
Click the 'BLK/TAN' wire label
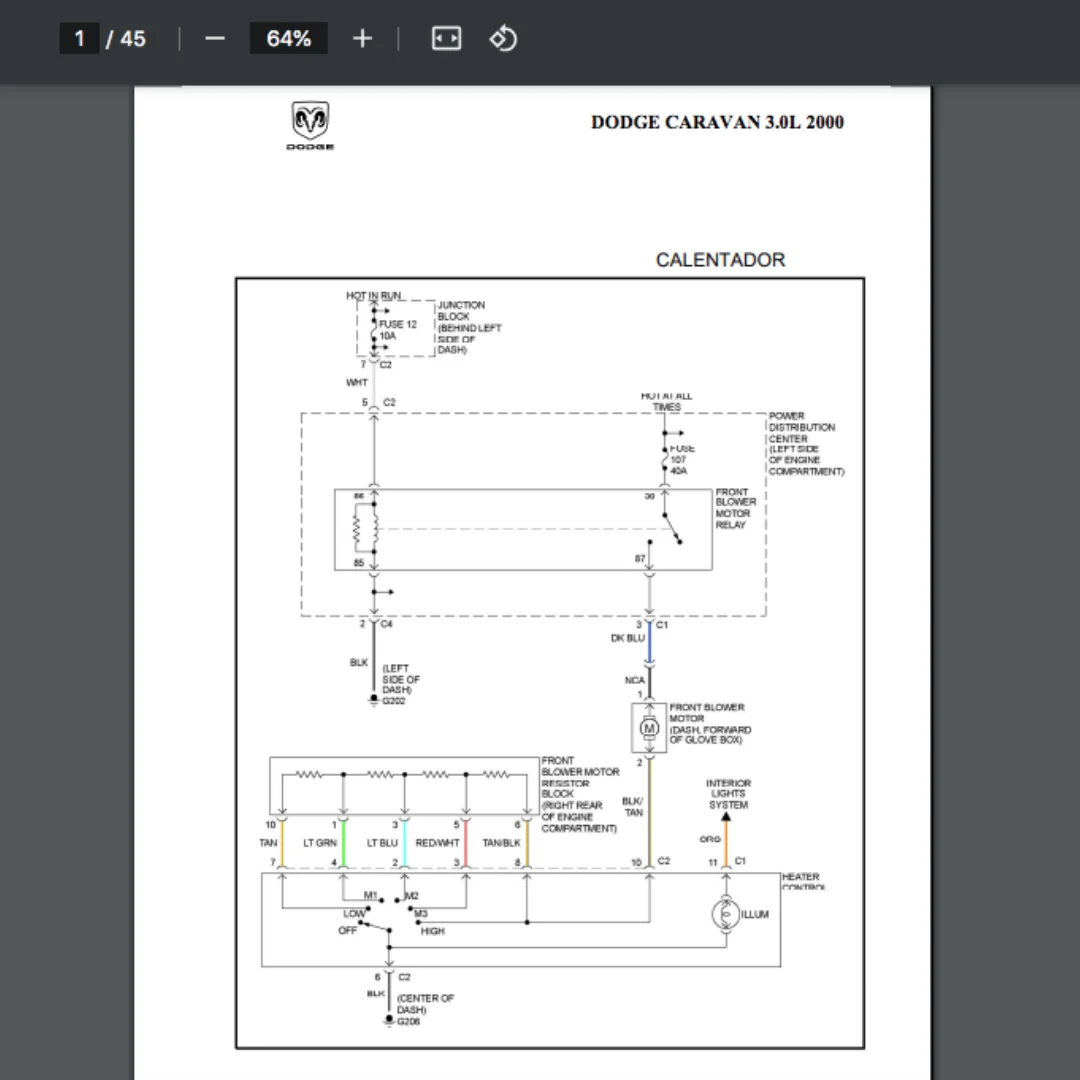633,807
